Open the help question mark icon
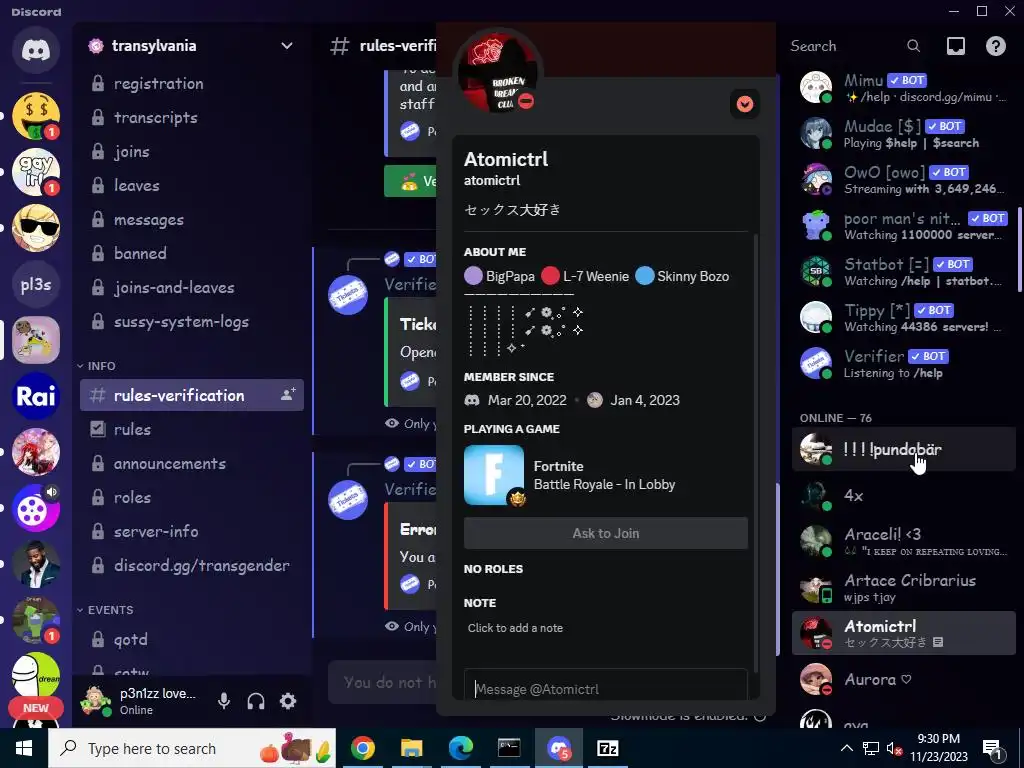The height and width of the screenshot is (768, 1024). (995, 46)
